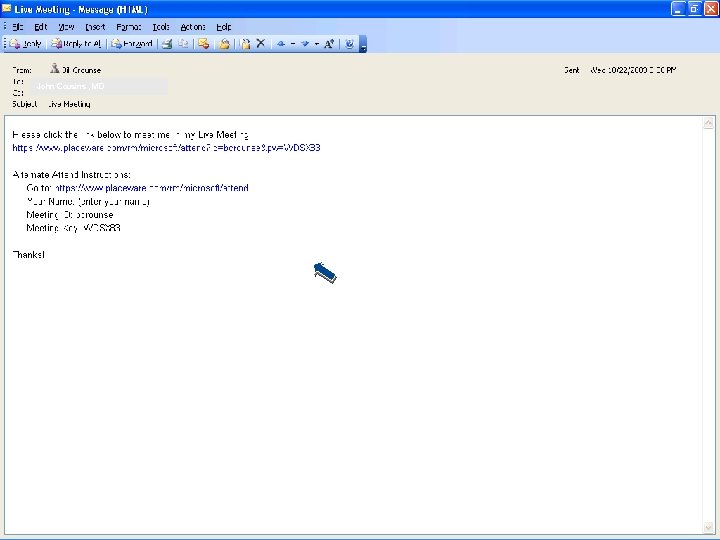Open Help using the question mark icon
The image size is (720, 540).
tap(349, 44)
